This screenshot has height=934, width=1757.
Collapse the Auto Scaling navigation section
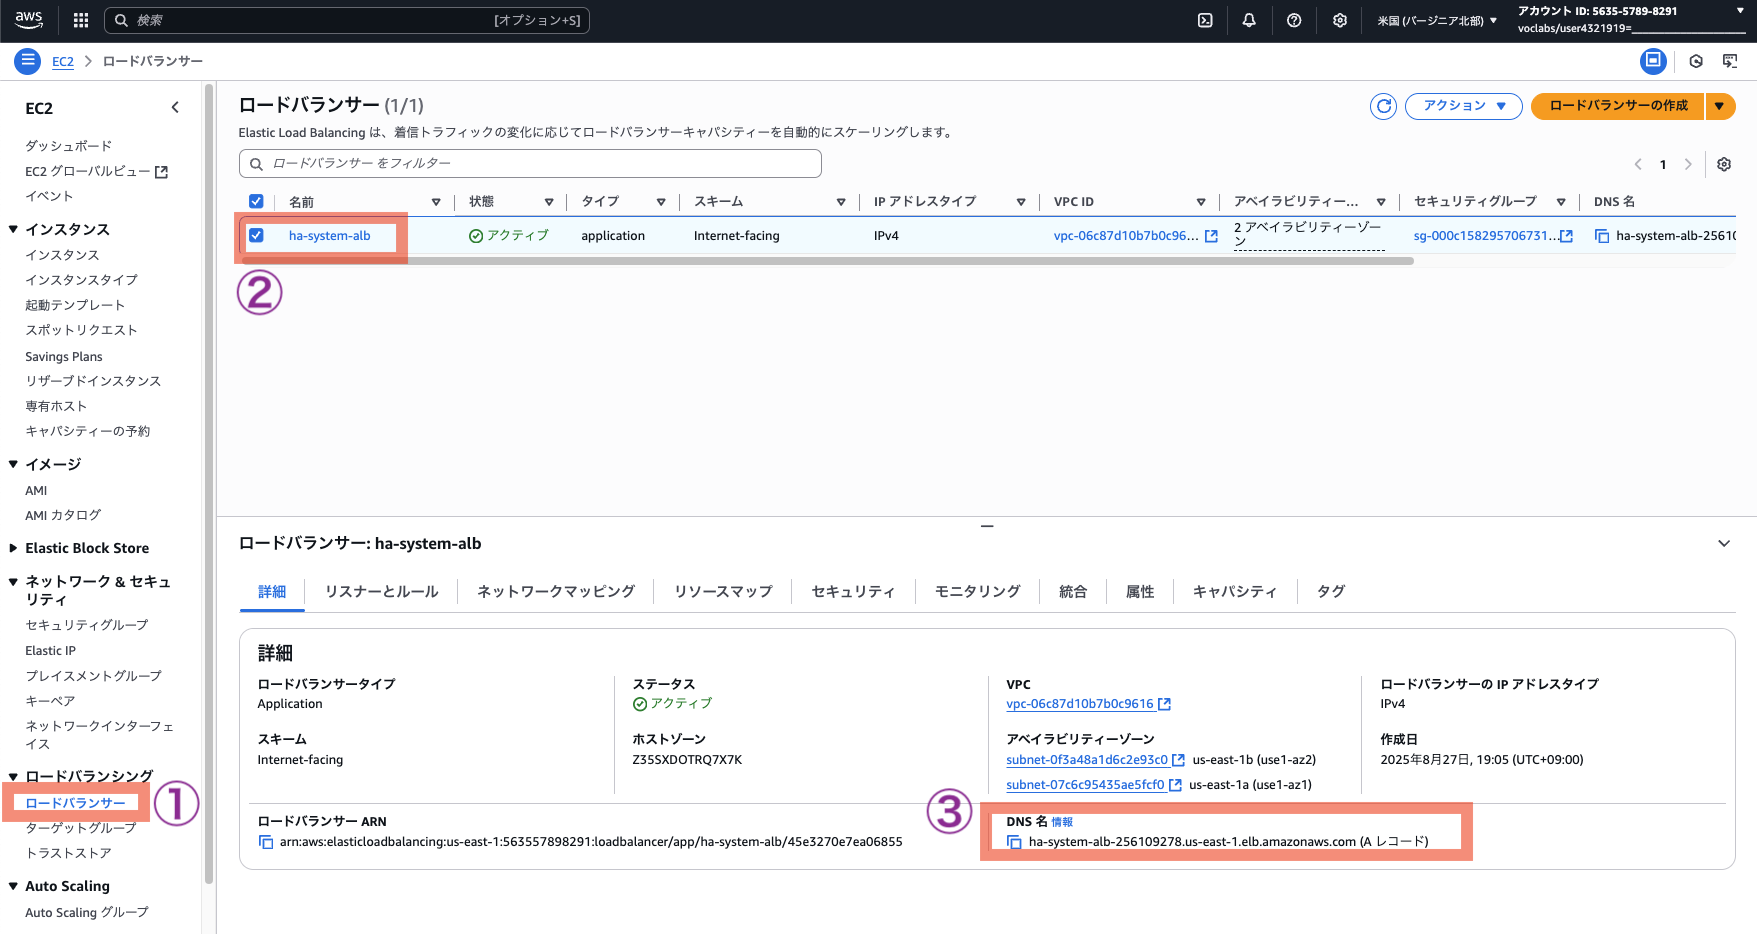13,886
